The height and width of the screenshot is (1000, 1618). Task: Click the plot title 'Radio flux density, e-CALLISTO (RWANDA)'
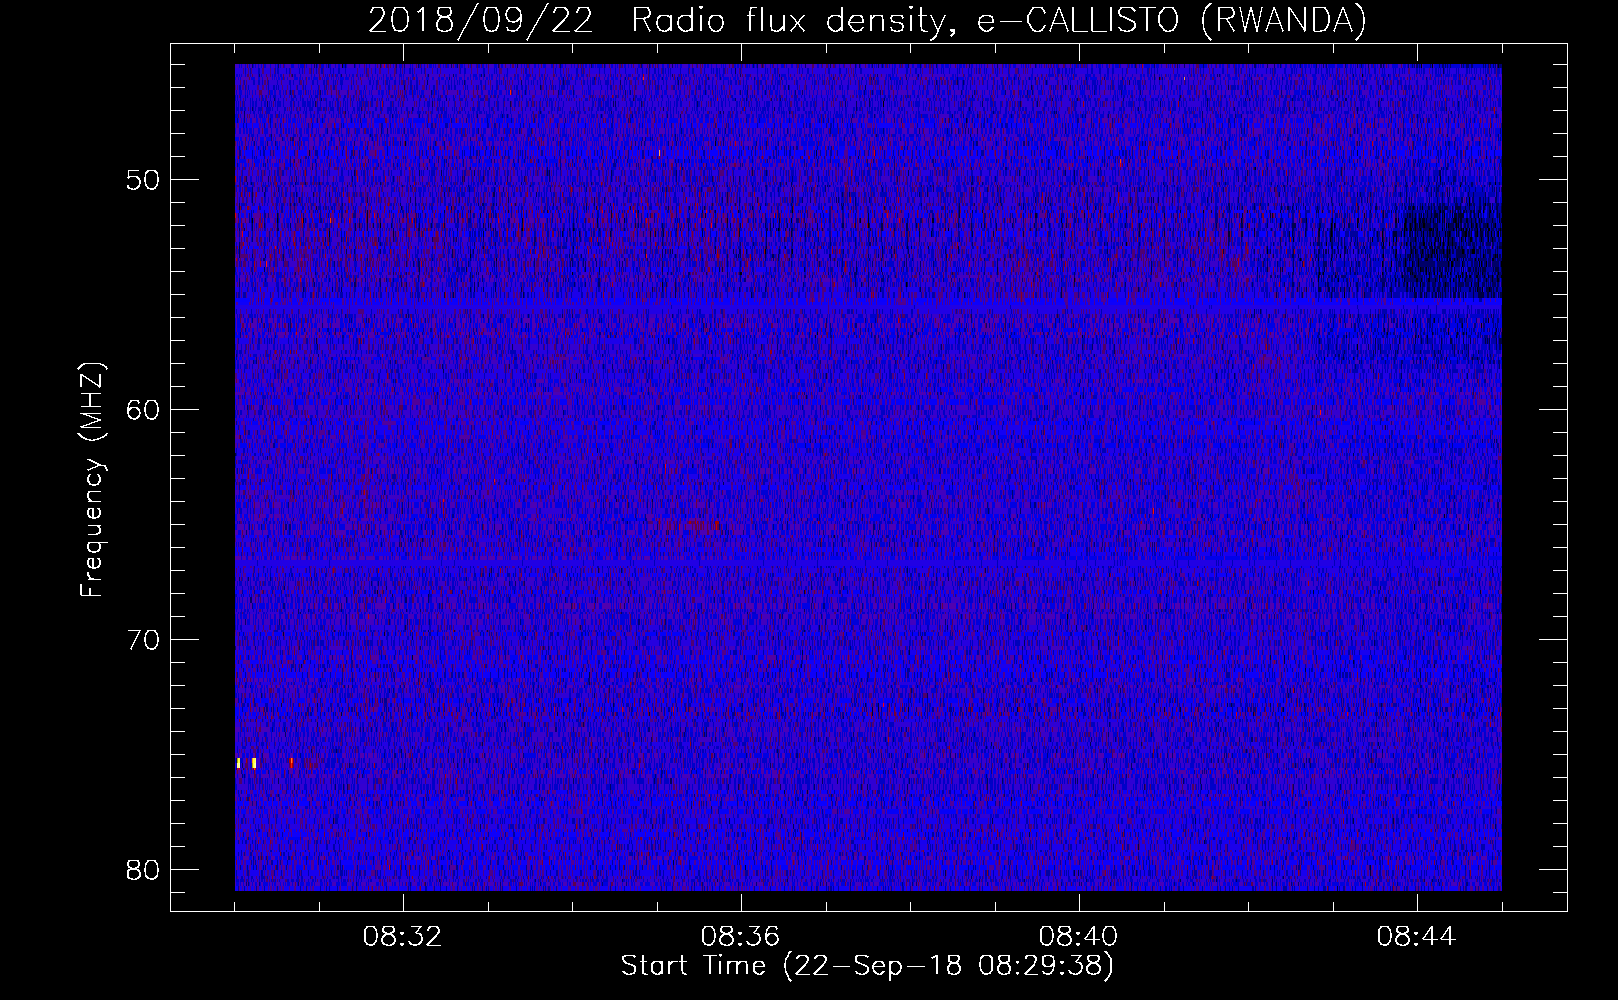999,21
